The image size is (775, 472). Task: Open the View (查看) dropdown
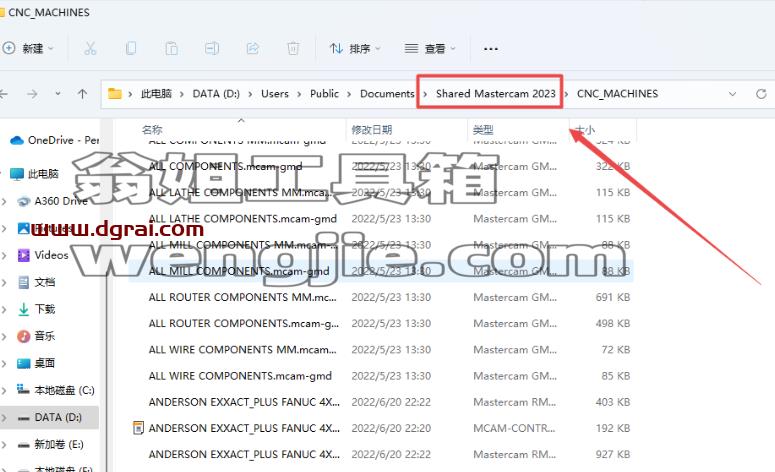click(x=430, y=48)
